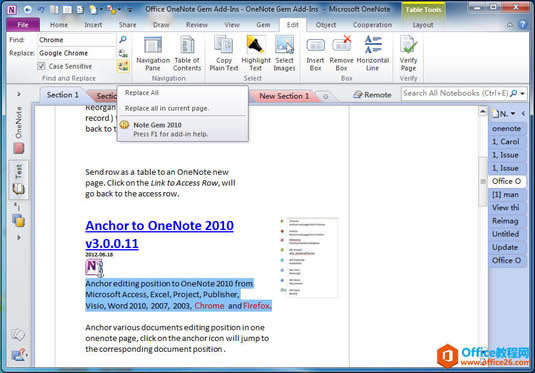Image resolution: width=535 pixels, height=373 pixels.
Task: Click the Replace All icon
Action: 123,66
